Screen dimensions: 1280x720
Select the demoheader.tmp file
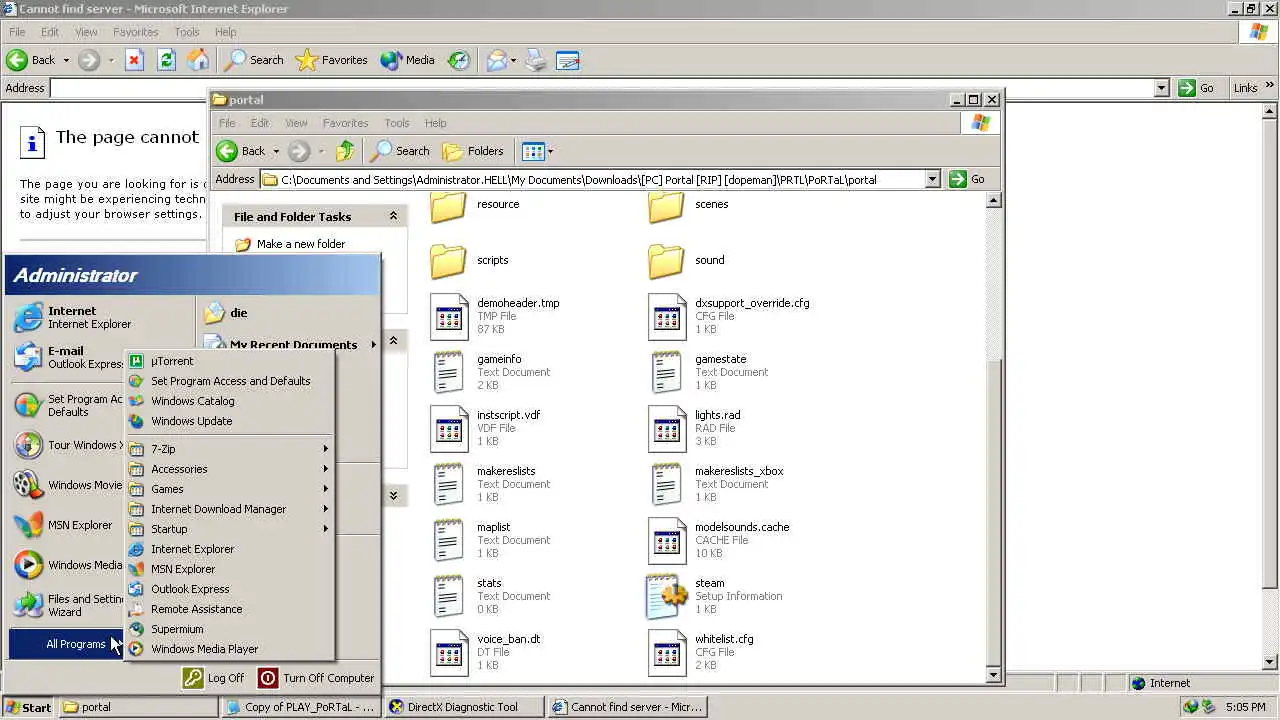point(495,316)
